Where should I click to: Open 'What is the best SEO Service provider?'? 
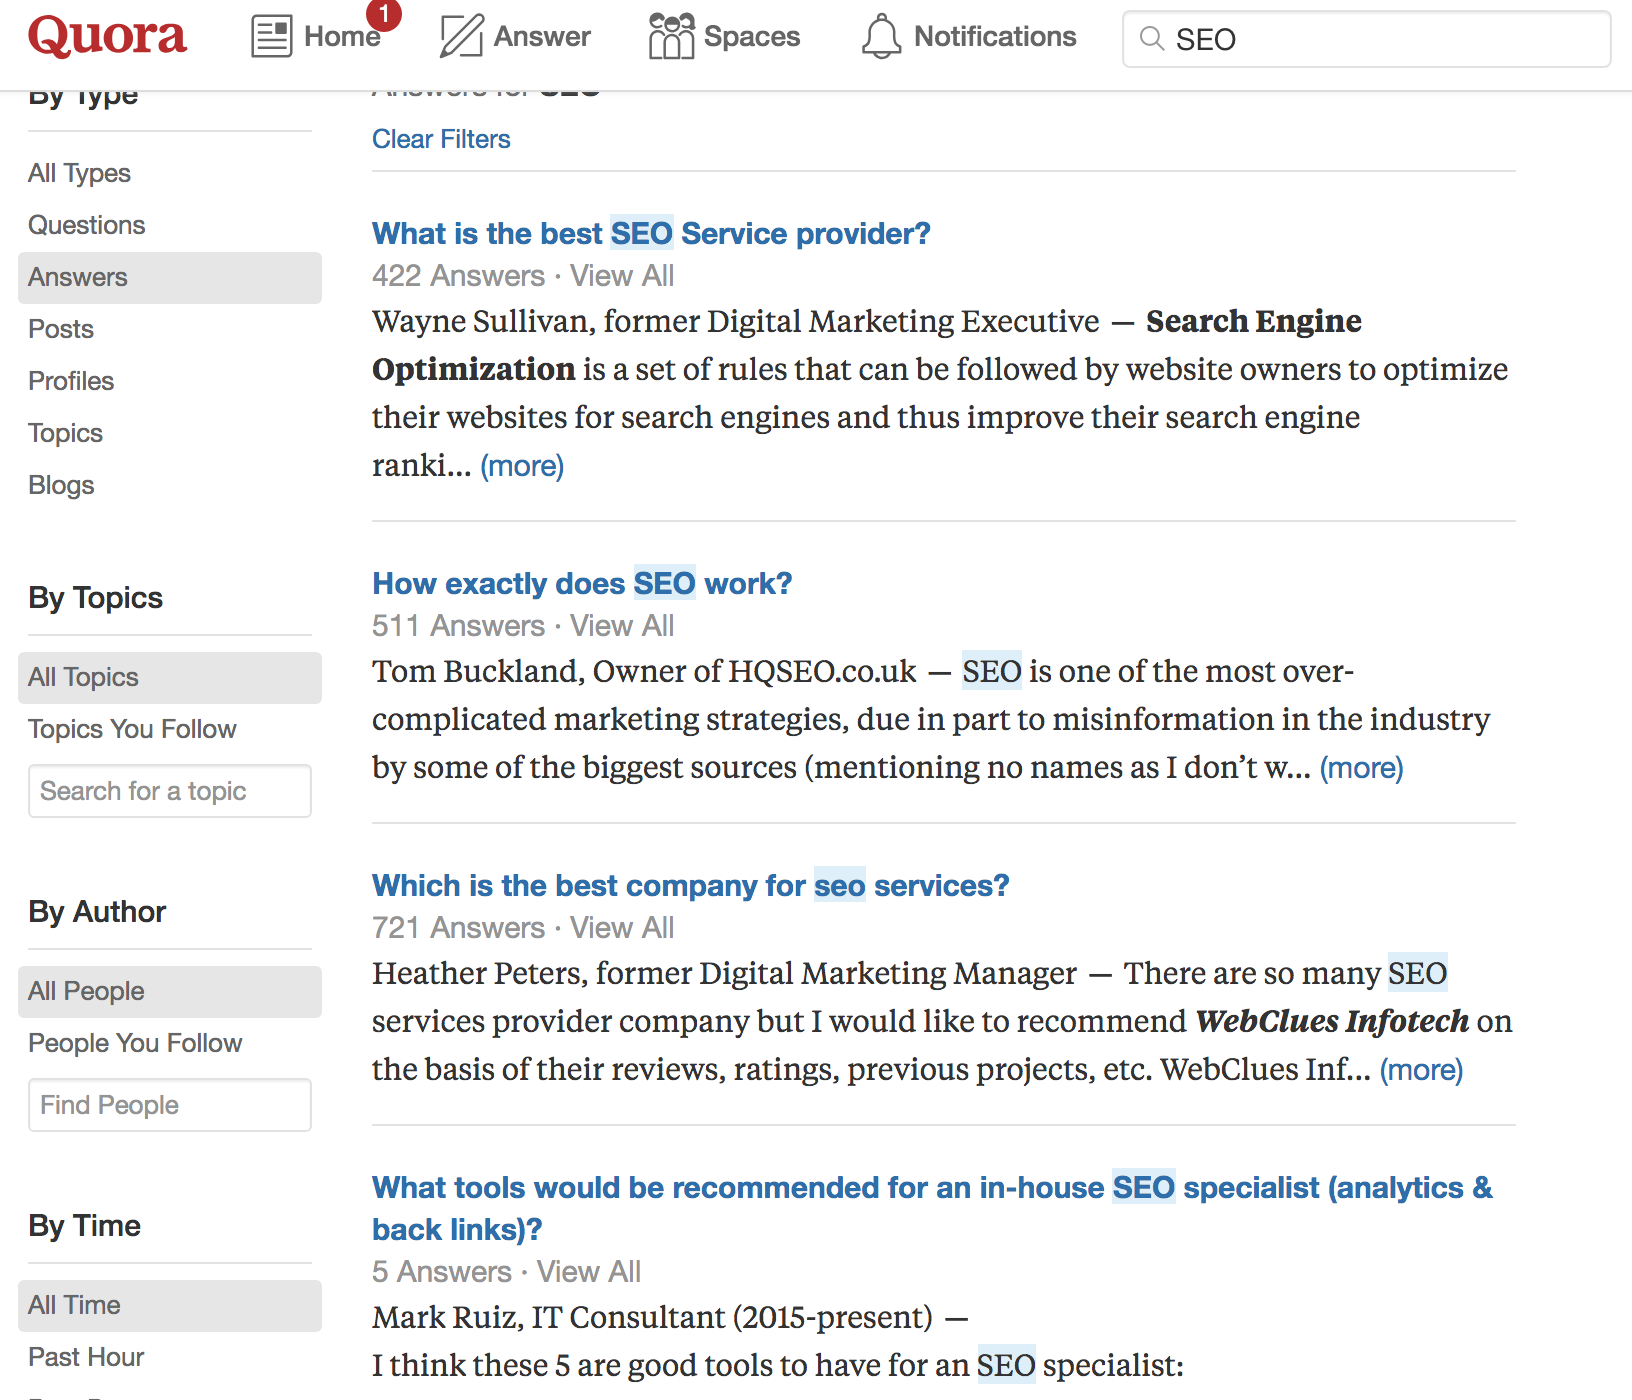[651, 233]
